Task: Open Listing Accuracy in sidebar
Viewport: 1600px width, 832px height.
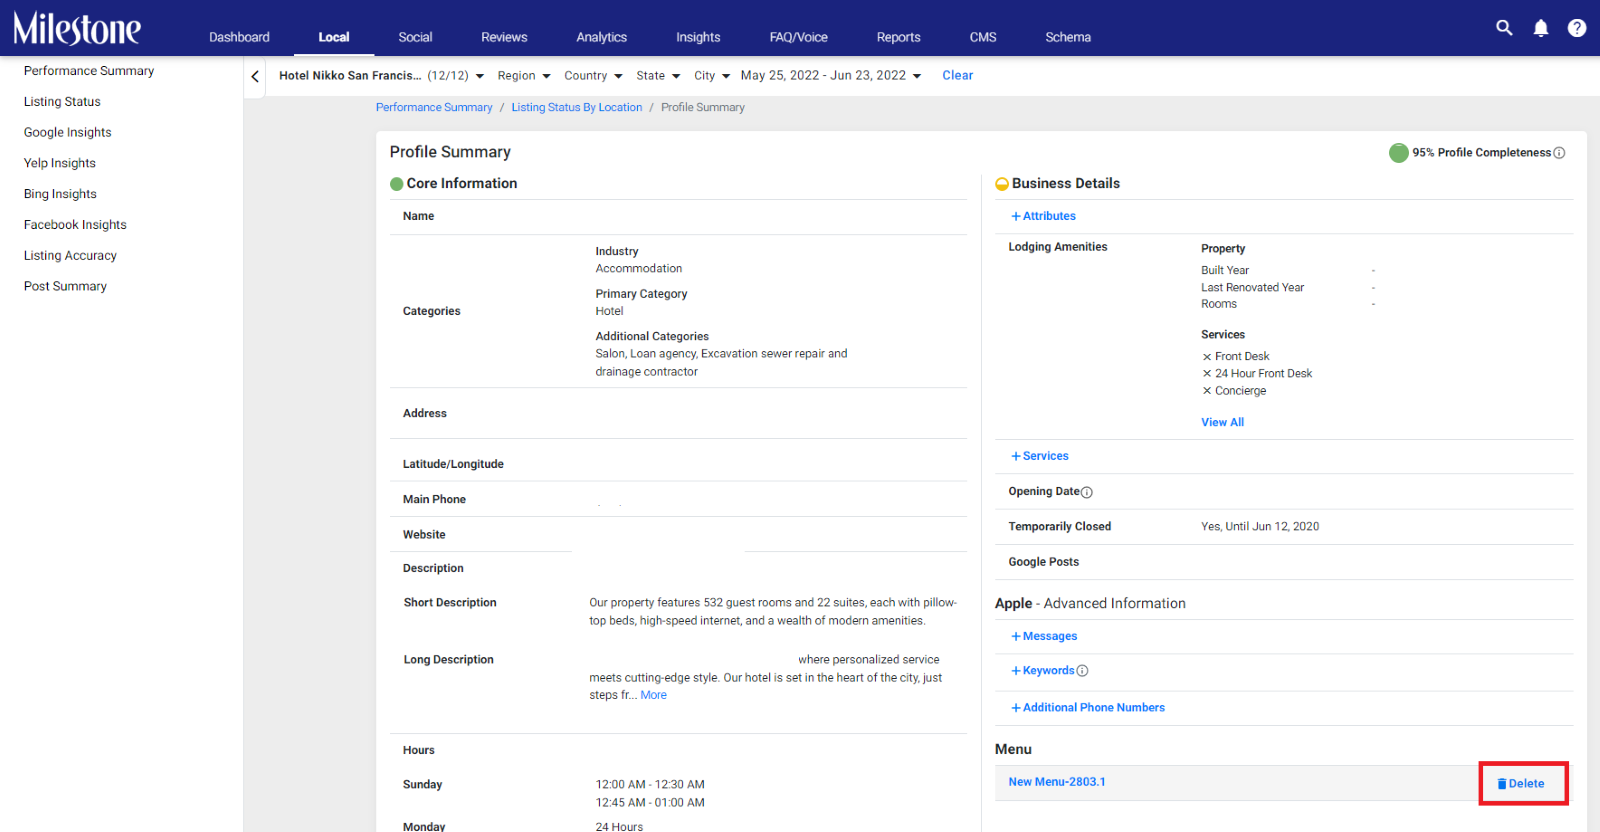Action: point(70,256)
